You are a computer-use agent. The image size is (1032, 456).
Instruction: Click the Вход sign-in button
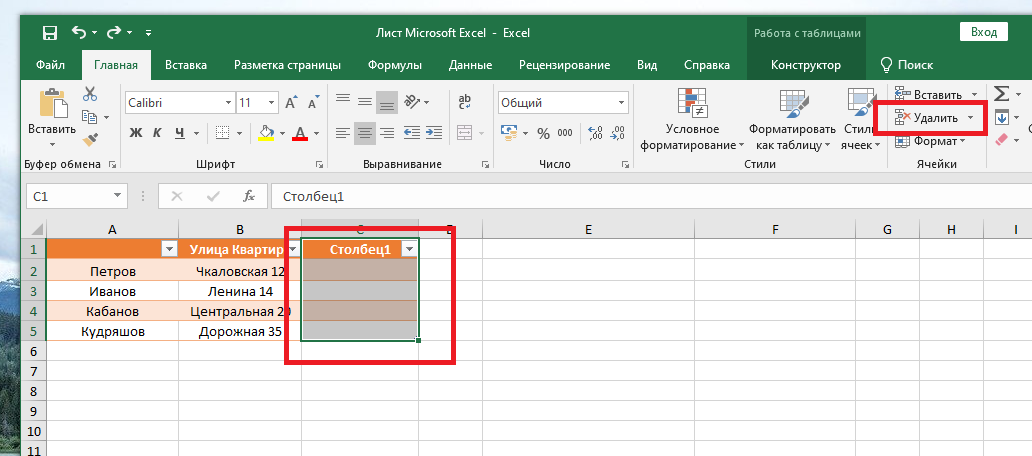point(983,32)
